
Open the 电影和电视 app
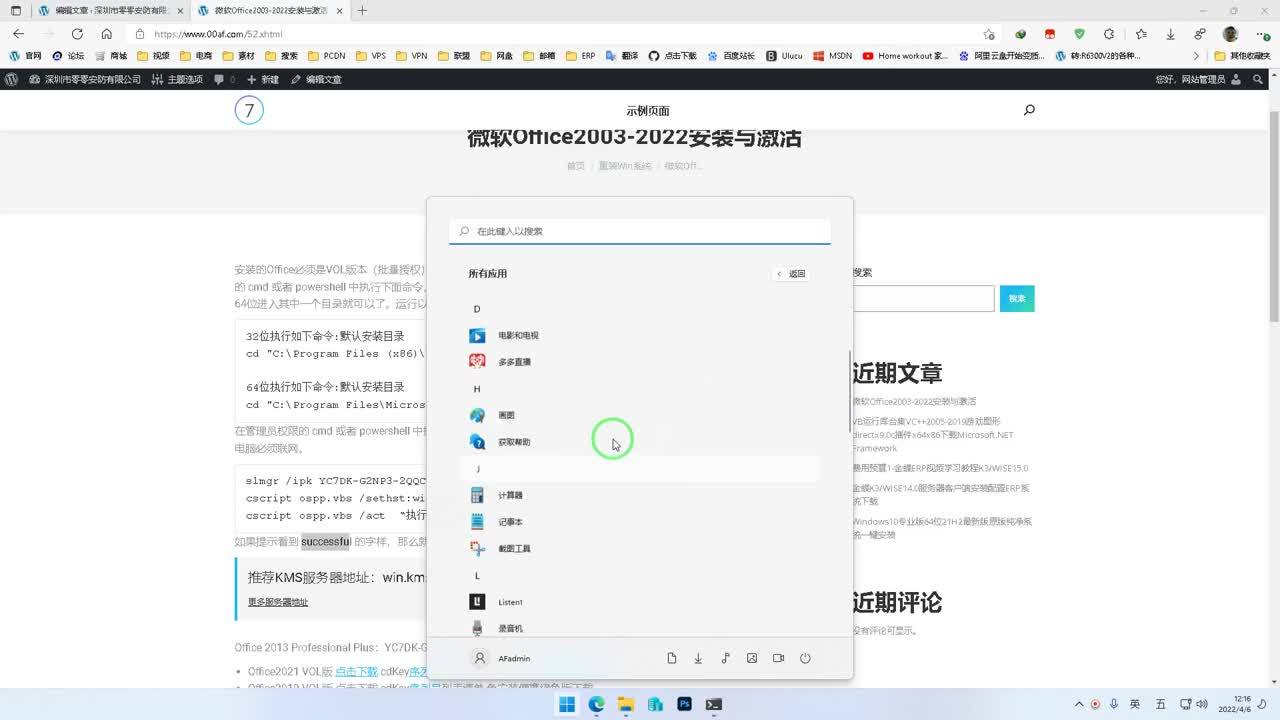point(517,336)
